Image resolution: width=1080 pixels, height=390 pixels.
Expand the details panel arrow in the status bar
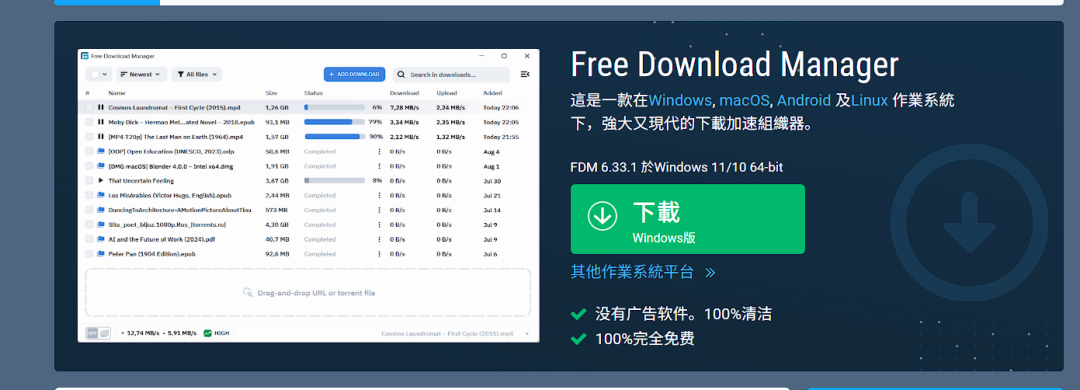pos(527,333)
